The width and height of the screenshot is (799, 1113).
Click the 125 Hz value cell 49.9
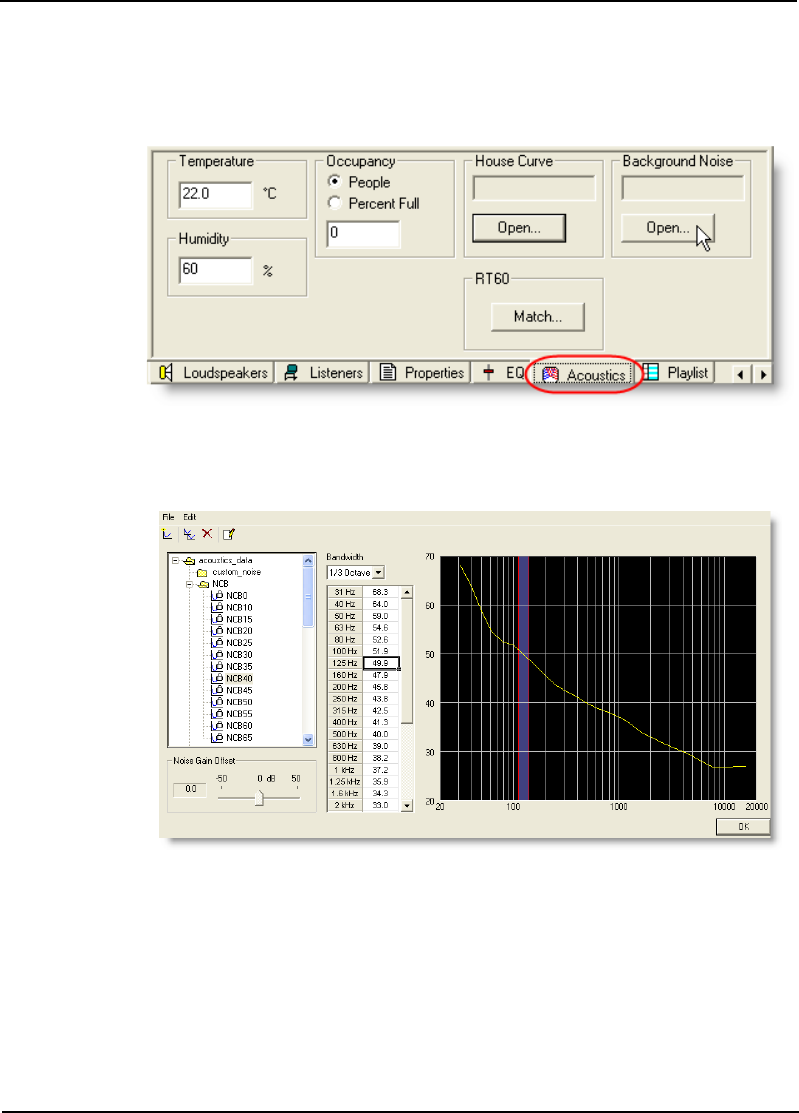point(381,663)
